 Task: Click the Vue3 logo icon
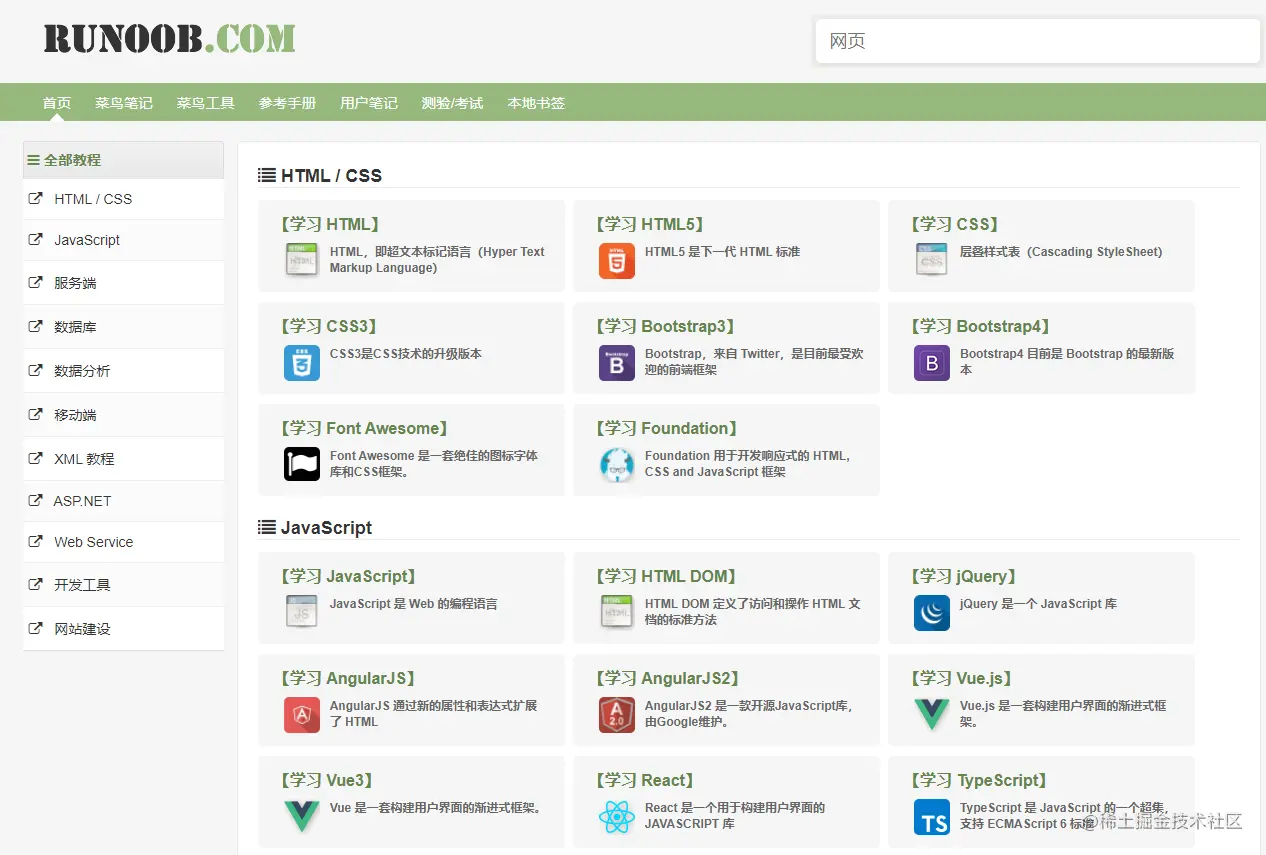pyautogui.click(x=302, y=816)
